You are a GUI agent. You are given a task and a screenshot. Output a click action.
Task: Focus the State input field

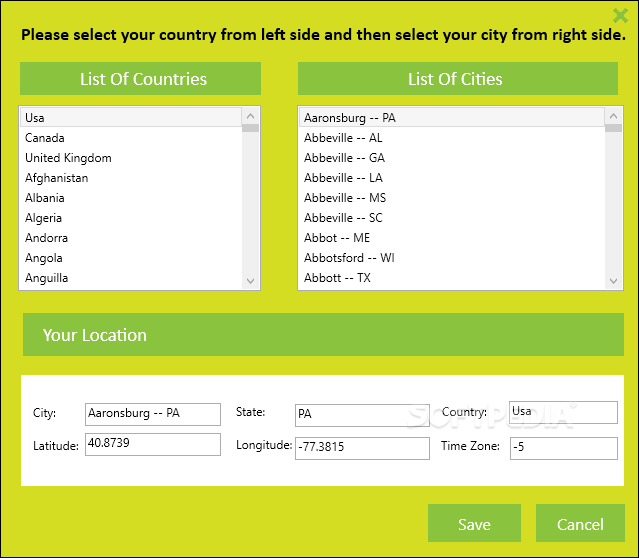point(362,415)
